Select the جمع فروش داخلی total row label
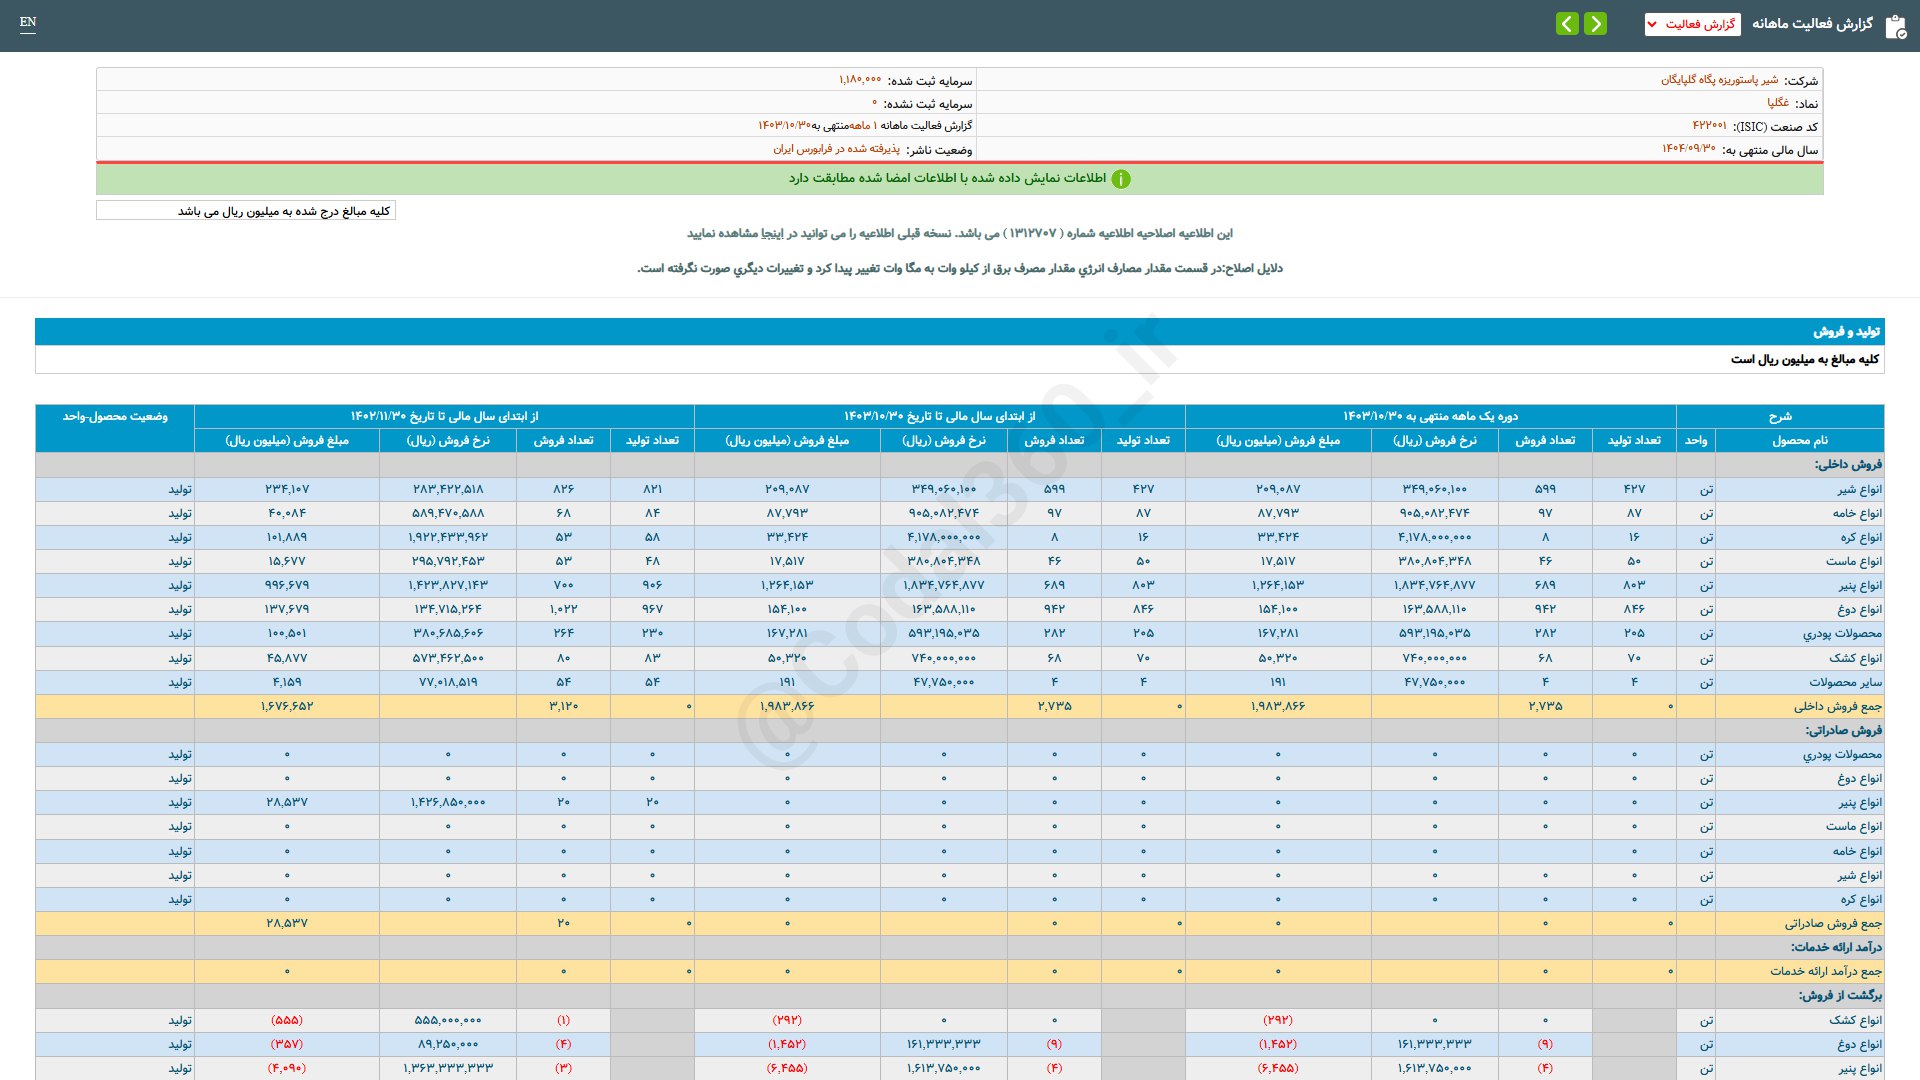The width and height of the screenshot is (1920, 1080). tap(1837, 706)
